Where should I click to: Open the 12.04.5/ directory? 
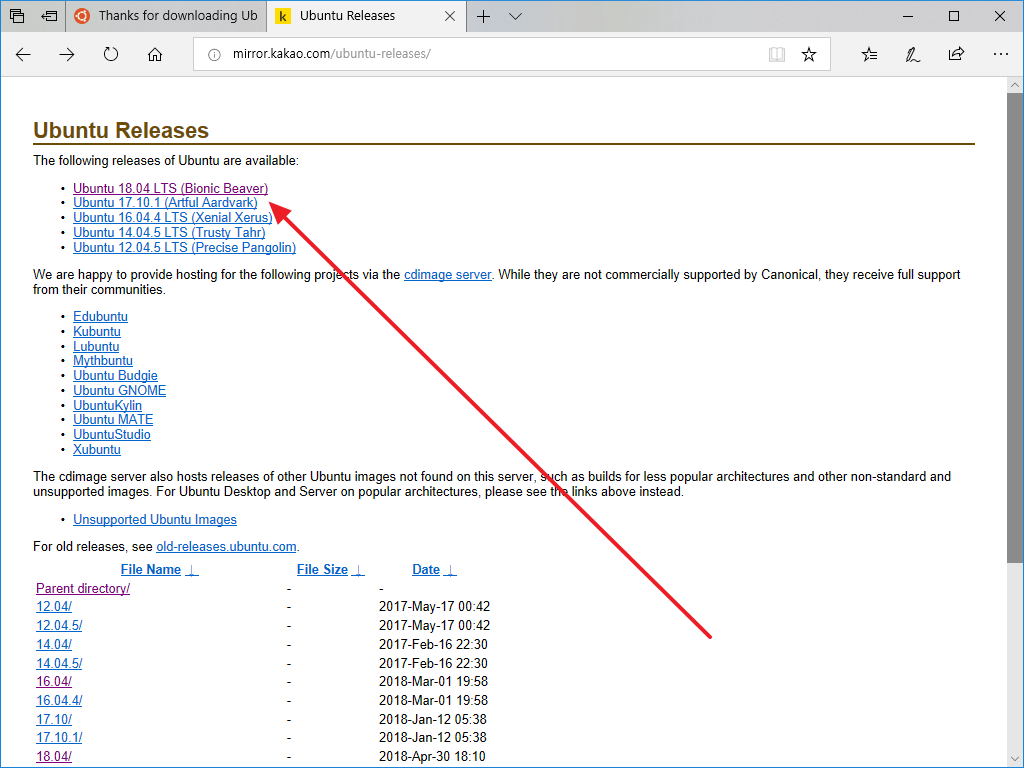[x=59, y=626]
